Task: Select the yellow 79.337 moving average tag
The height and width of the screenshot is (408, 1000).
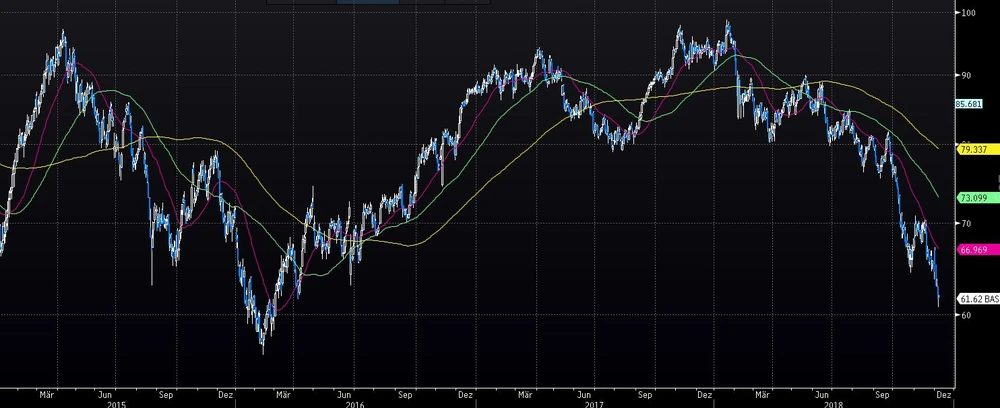Action: click(x=973, y=149)
